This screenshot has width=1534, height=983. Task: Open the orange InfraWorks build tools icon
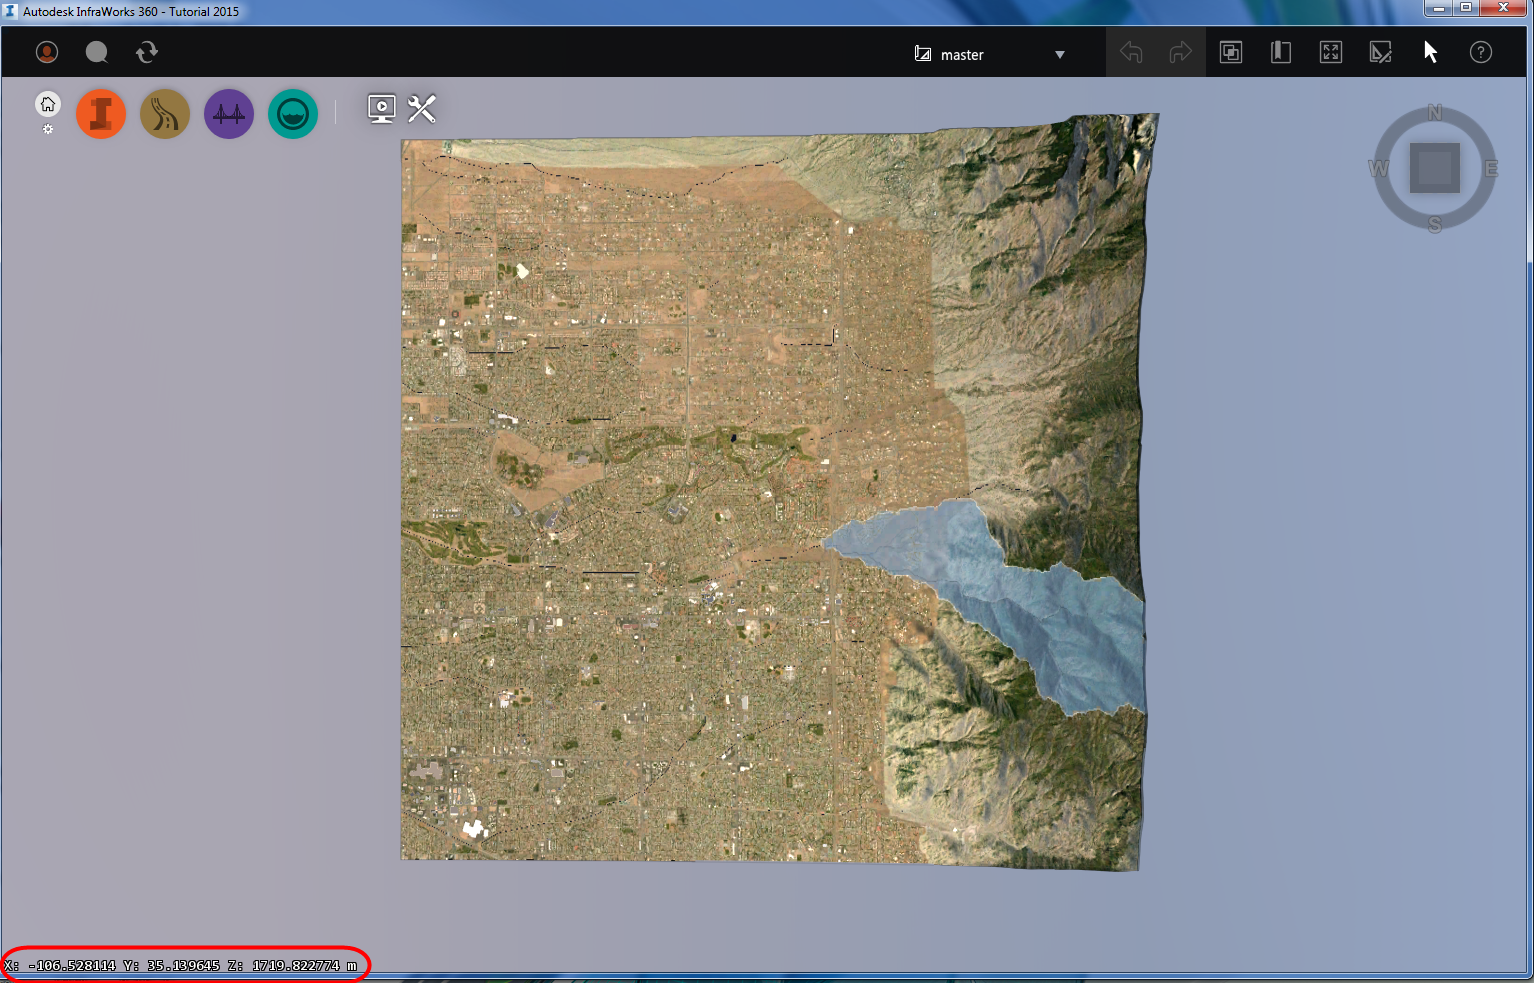[101, 113]
